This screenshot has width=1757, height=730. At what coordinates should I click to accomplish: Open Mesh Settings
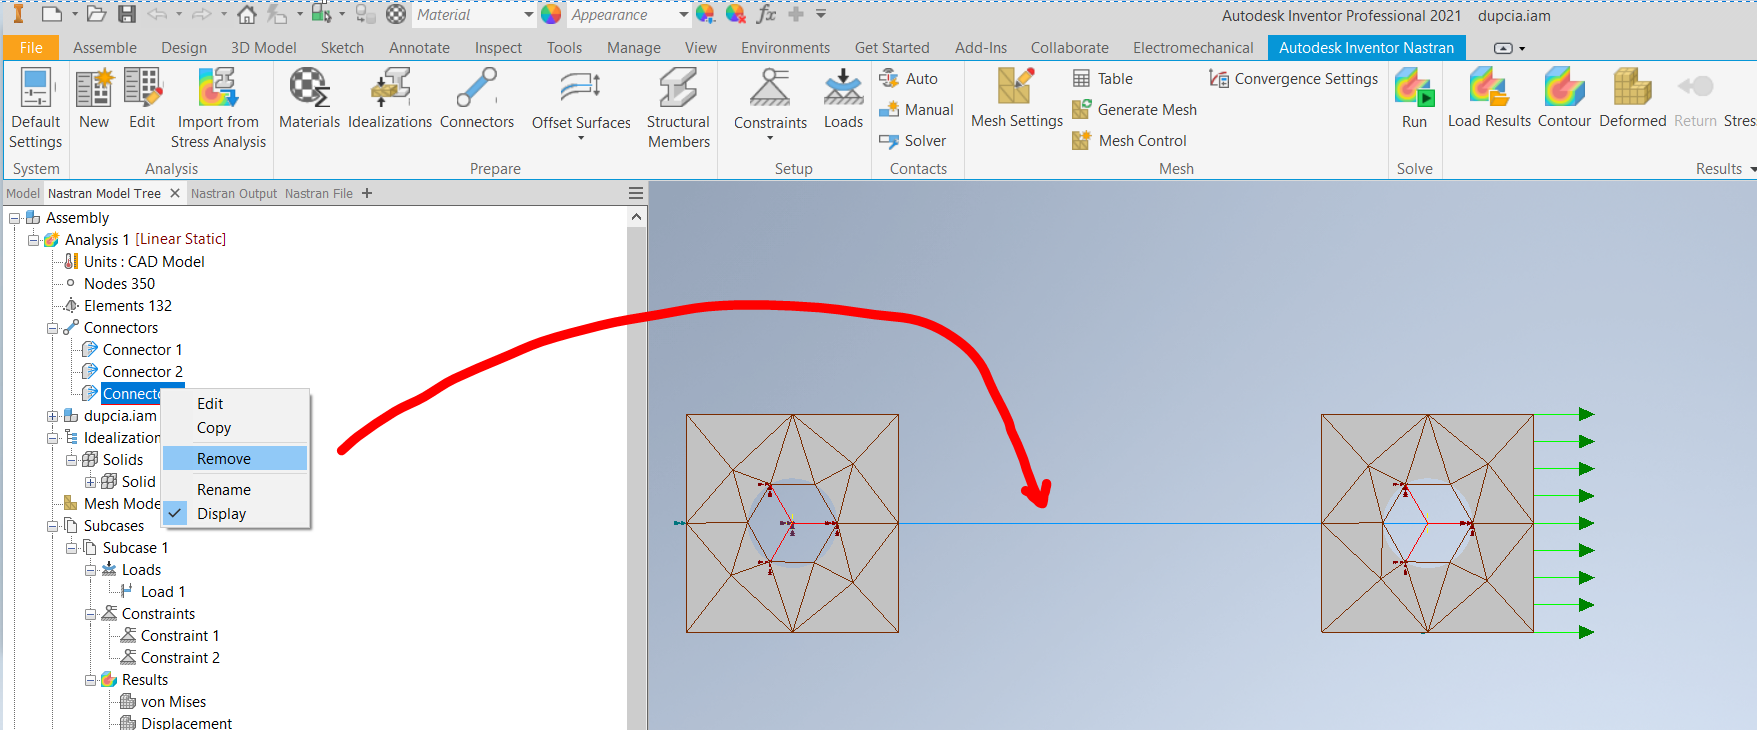[x=1016, y=99]
